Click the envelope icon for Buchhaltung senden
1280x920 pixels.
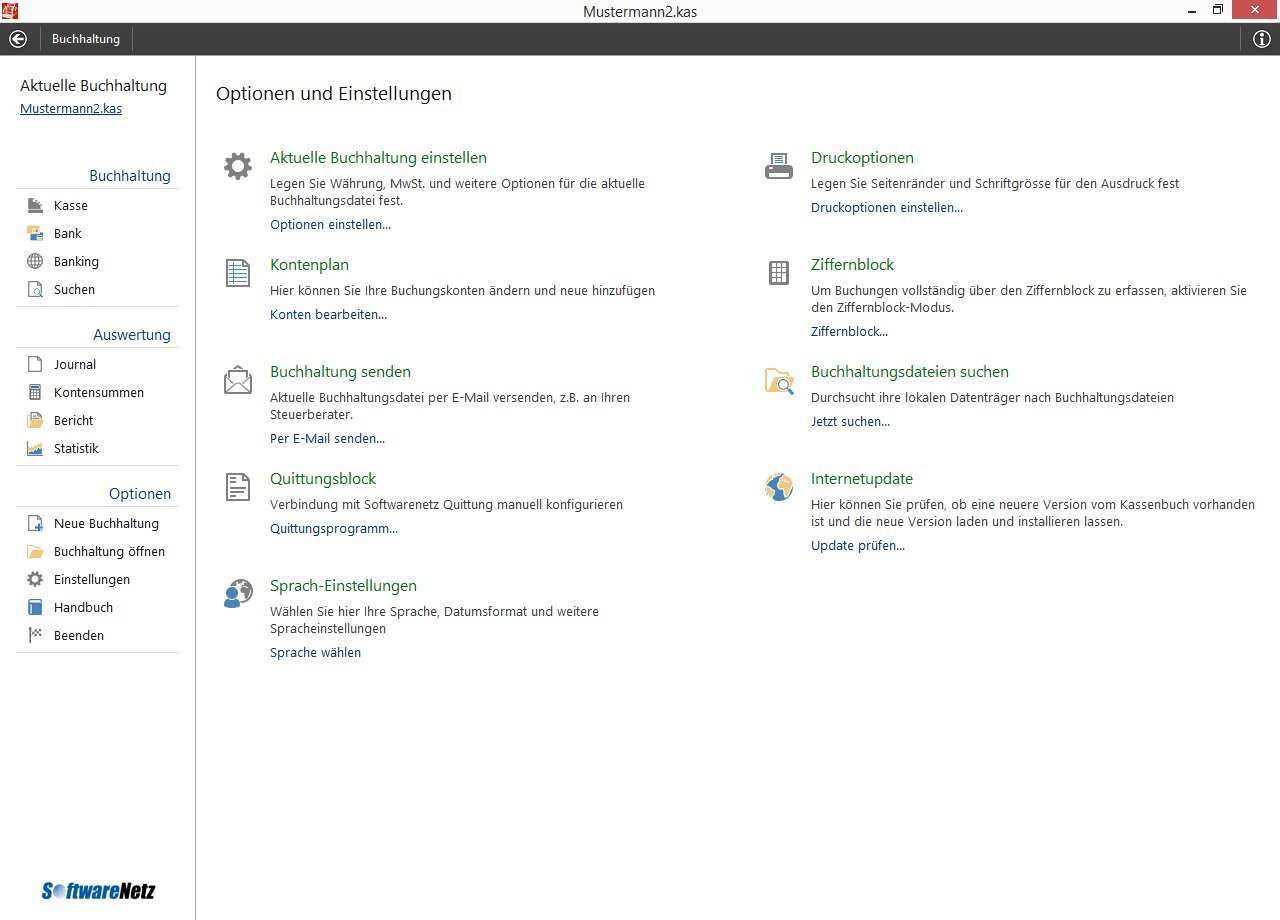pyautogui.click(x=238, y=380)
